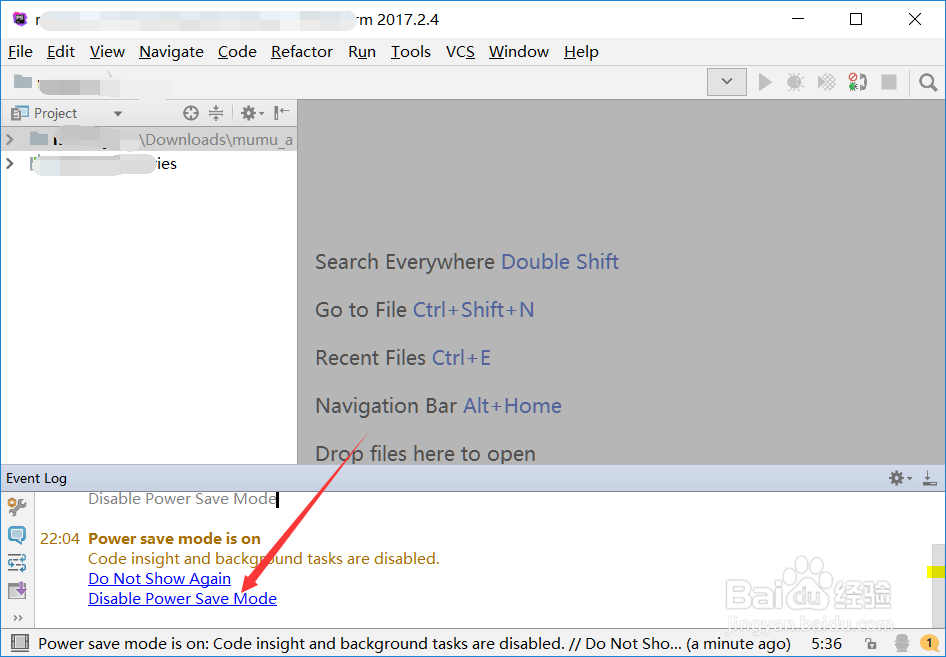
Task: Open the run configuration dropdown
Action: coord(726,81)
